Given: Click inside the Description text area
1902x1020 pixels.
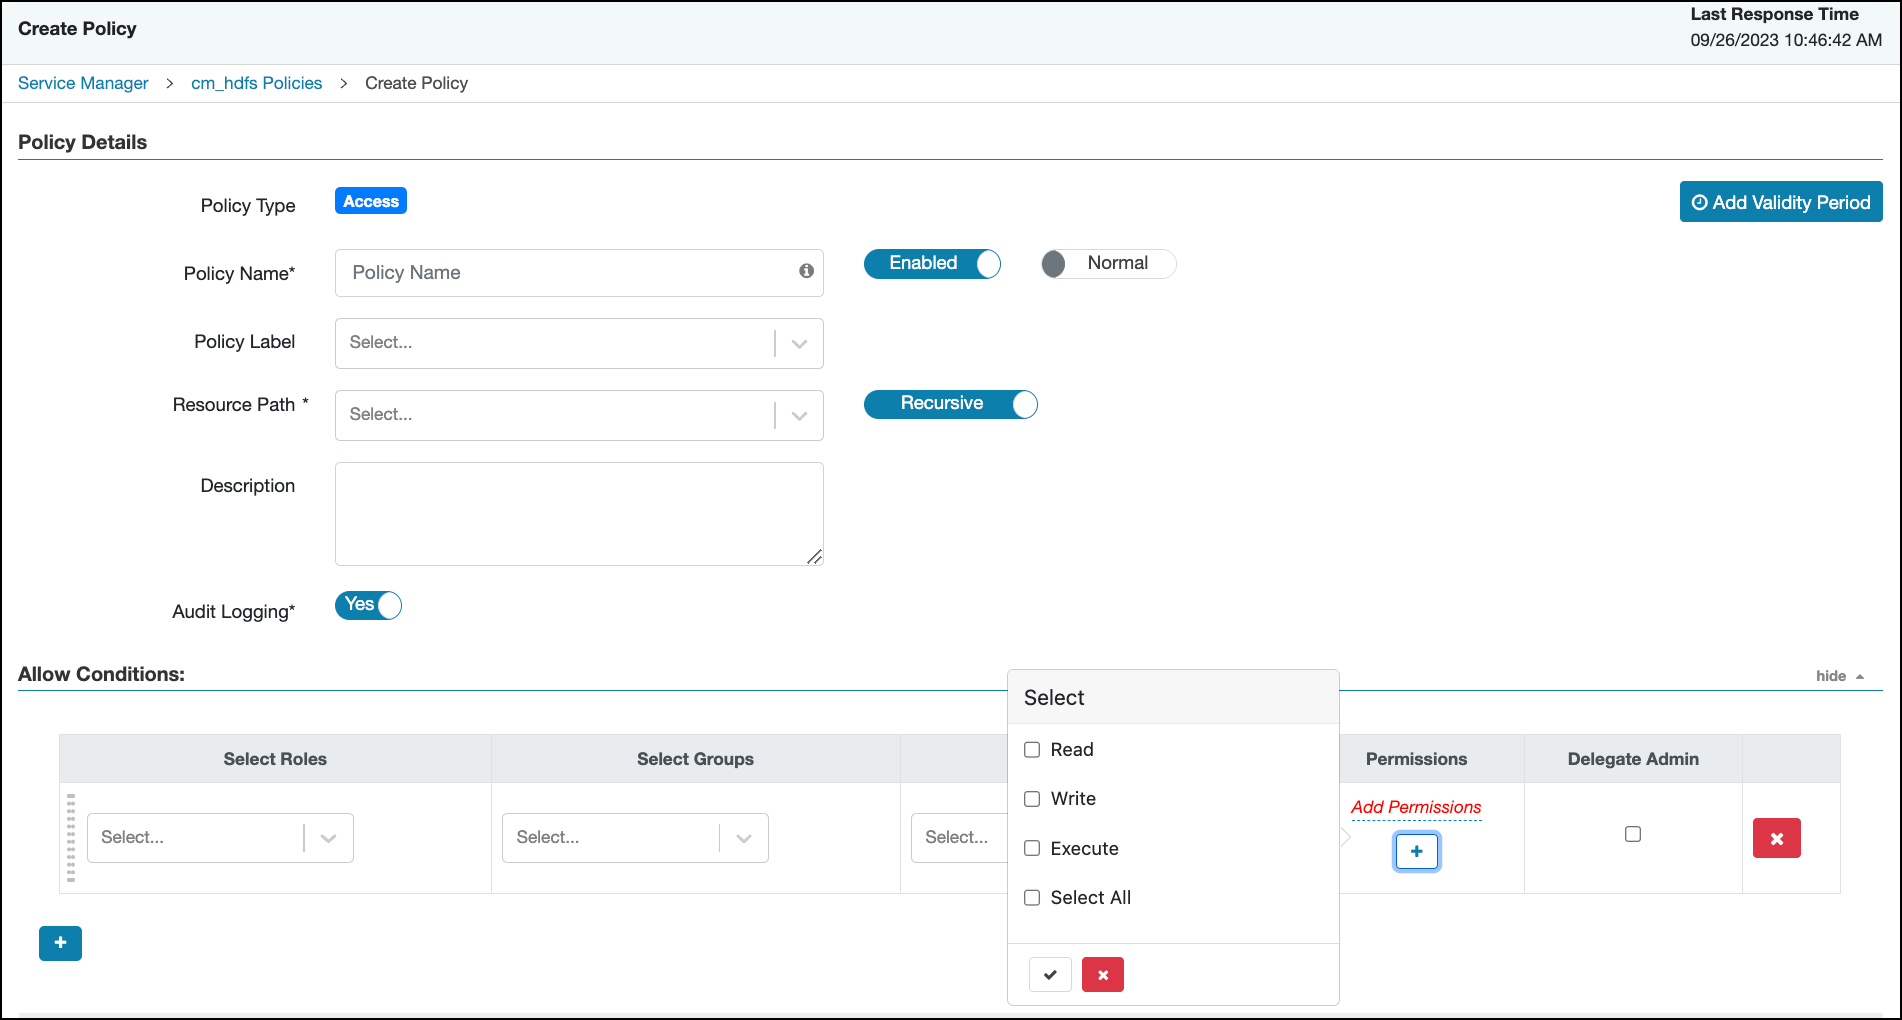Looking at the screenshot, I should (578, 512).
